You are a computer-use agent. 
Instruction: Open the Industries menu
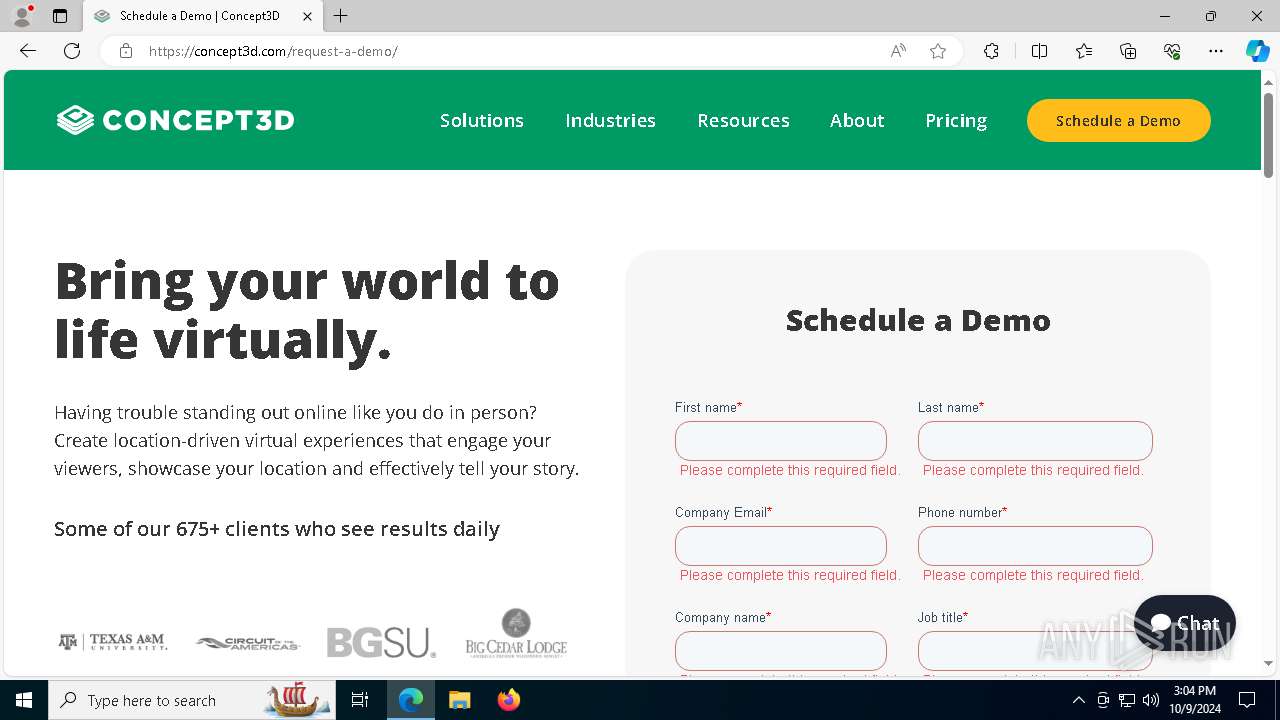[x=610, y=120]
